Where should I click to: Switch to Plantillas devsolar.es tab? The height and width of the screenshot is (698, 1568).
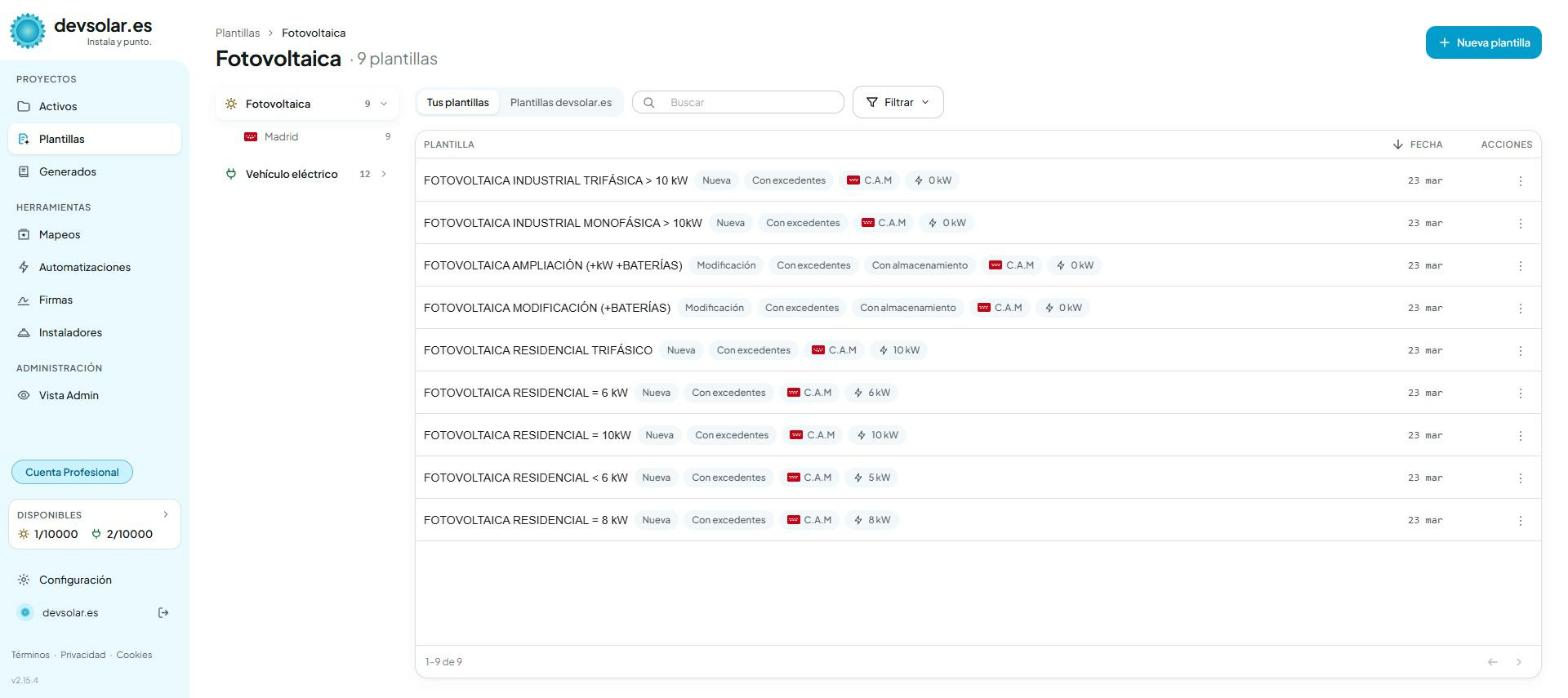point(561,102)
